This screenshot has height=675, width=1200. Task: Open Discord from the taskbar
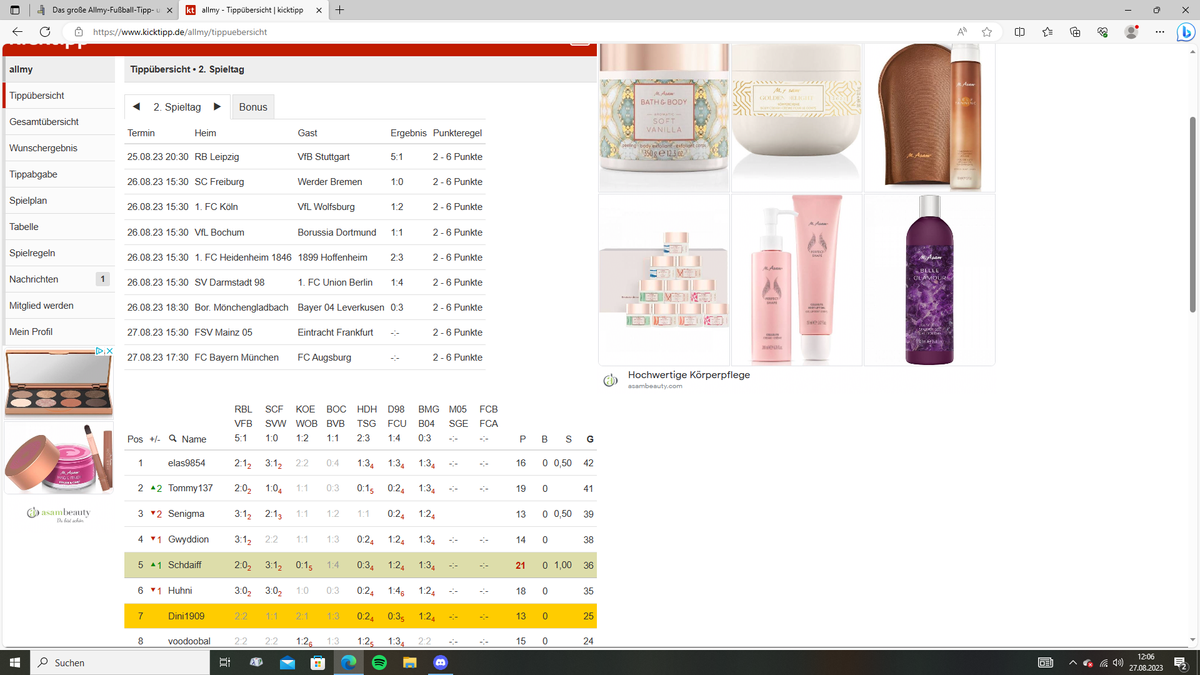tap(441, 662)
